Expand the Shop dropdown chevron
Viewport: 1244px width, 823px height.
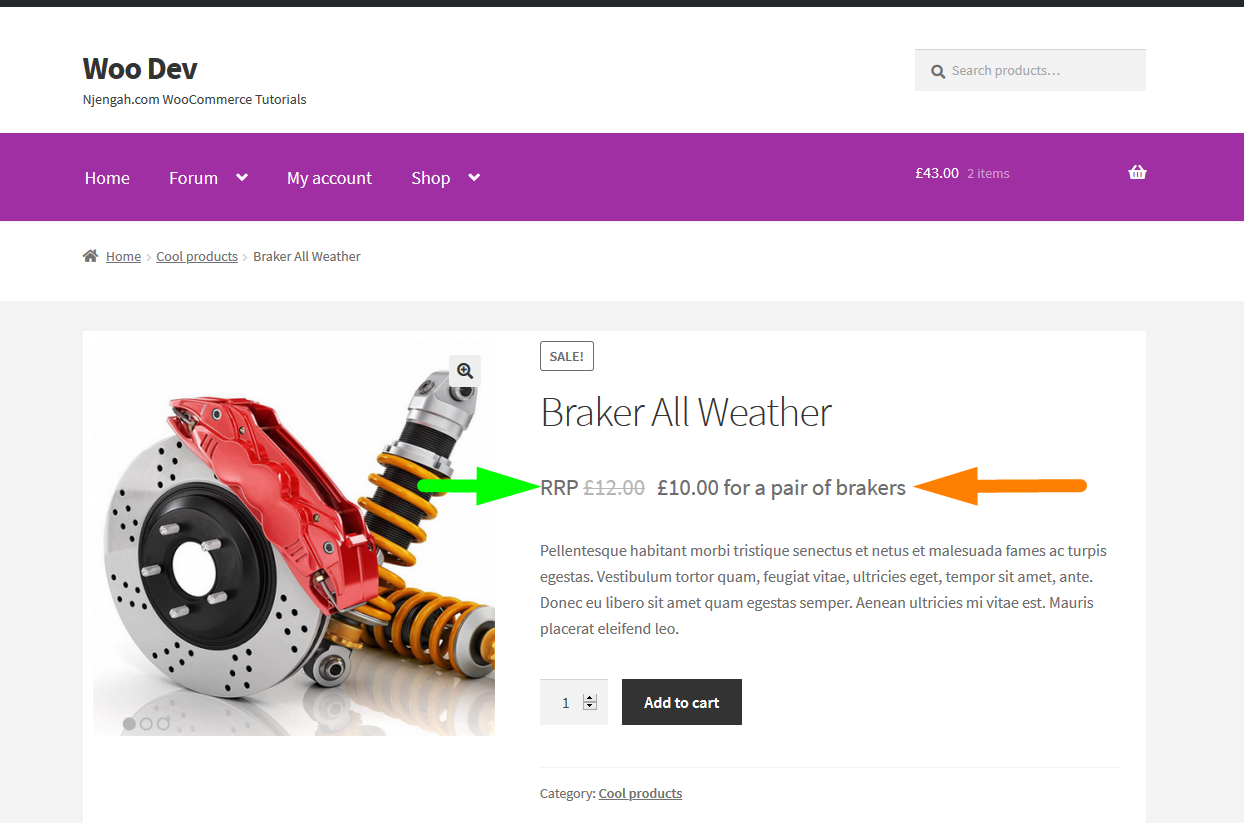pyautogui.click(x=474, y=177)
